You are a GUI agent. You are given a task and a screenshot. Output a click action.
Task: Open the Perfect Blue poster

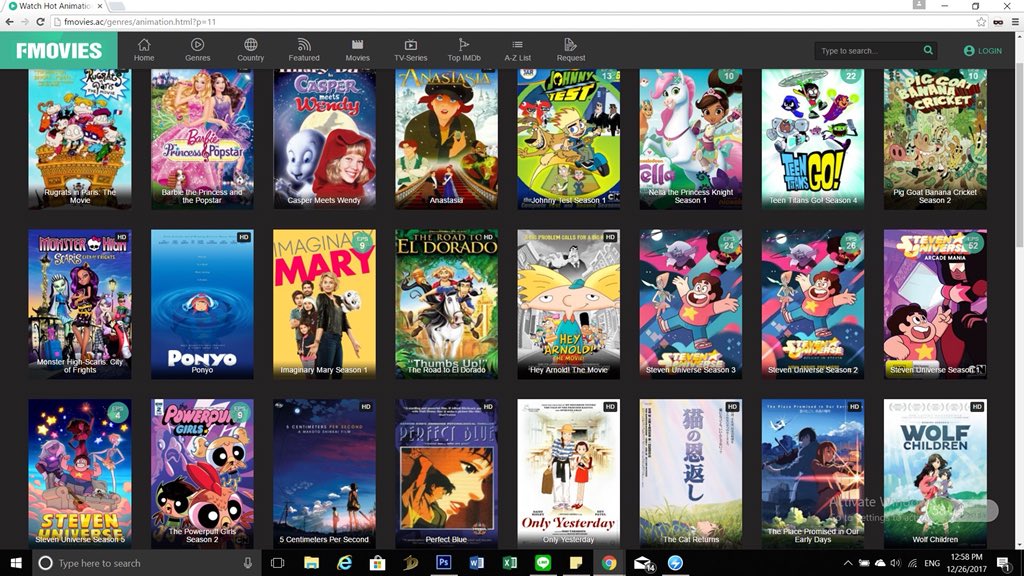[446, 473]
